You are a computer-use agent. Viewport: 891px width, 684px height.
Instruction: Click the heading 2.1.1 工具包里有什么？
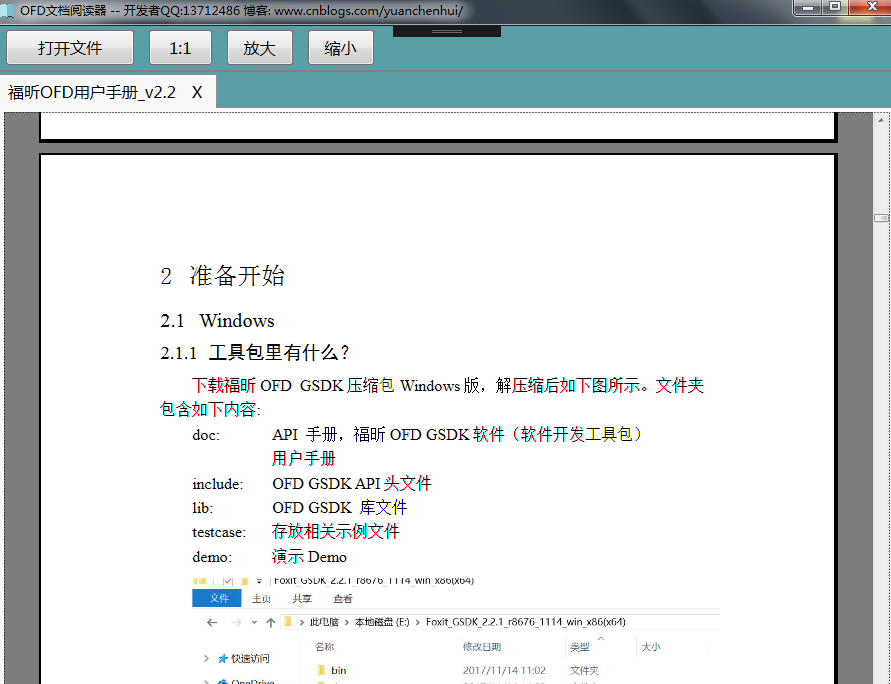(255, 353)
